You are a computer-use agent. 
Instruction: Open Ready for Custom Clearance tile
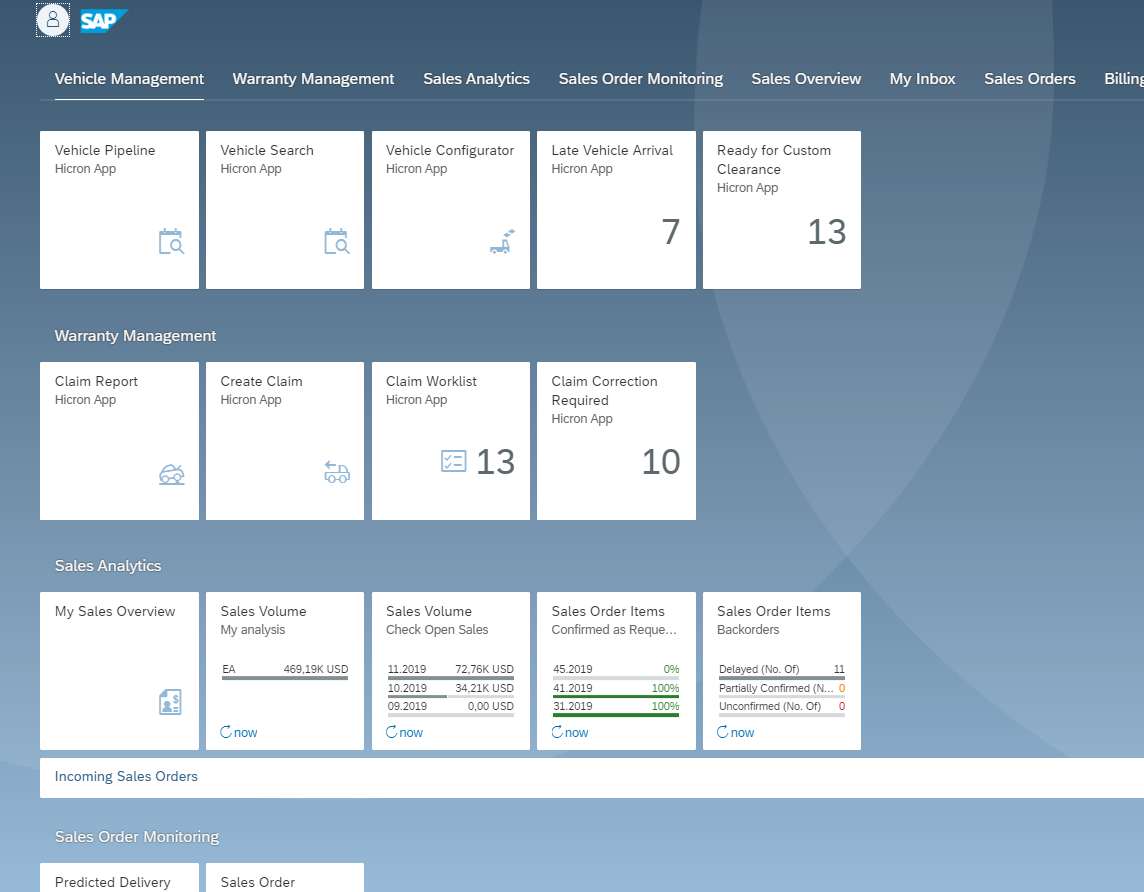(x=782, y=210)
